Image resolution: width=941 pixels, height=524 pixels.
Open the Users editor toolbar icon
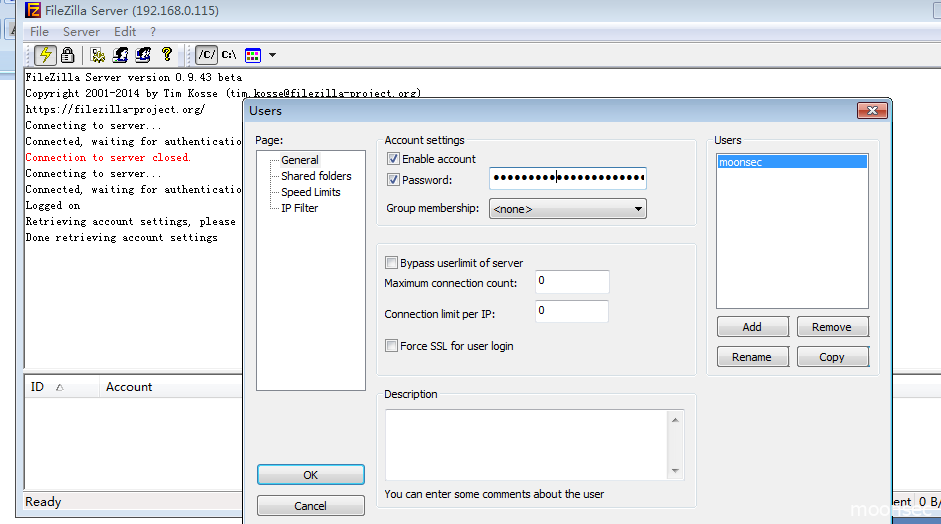120,55
